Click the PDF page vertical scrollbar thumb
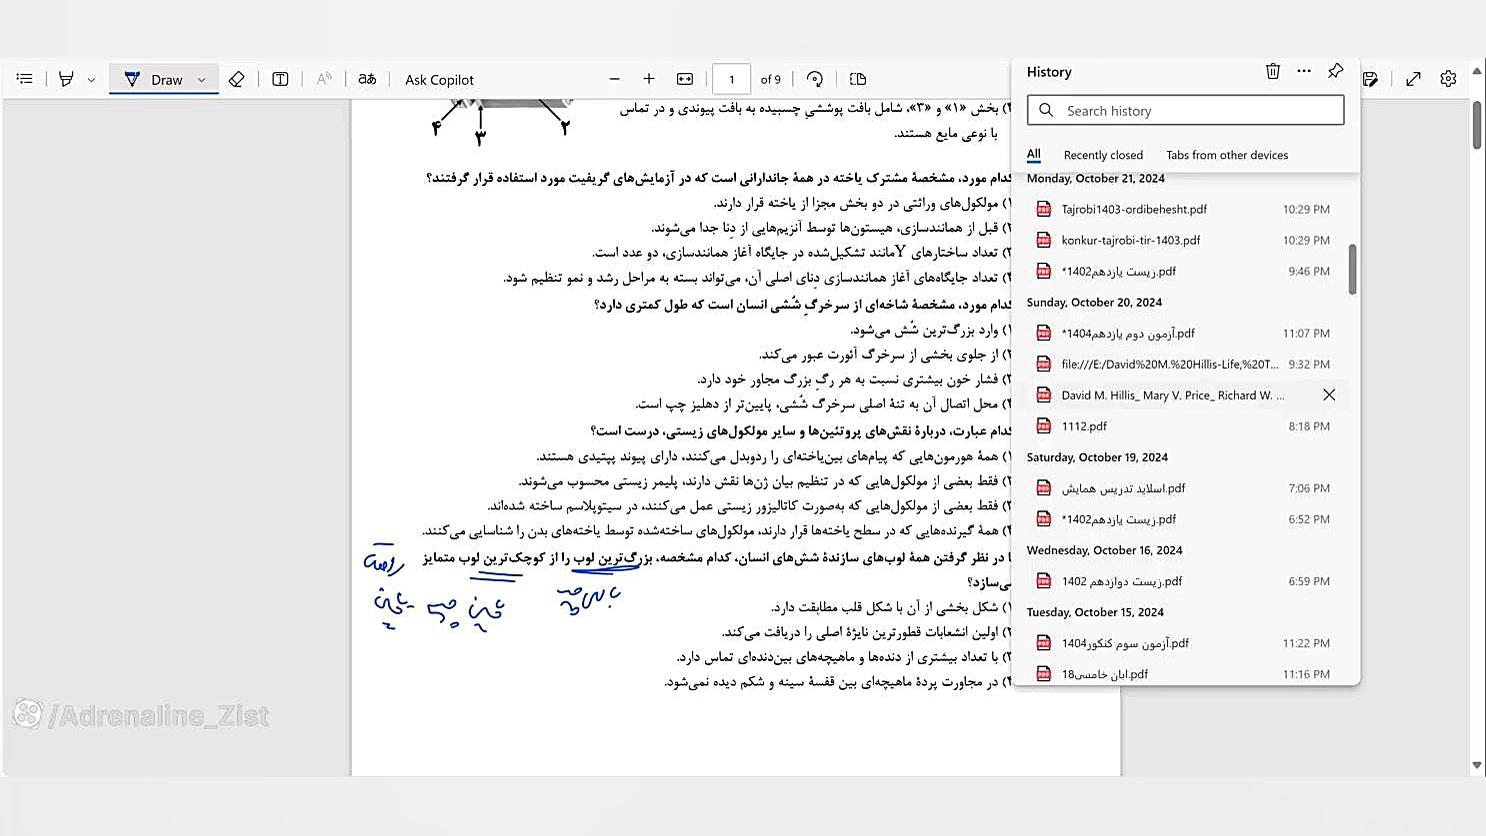The height and width of the screenshot is (836, 1486). [1477, 125]
